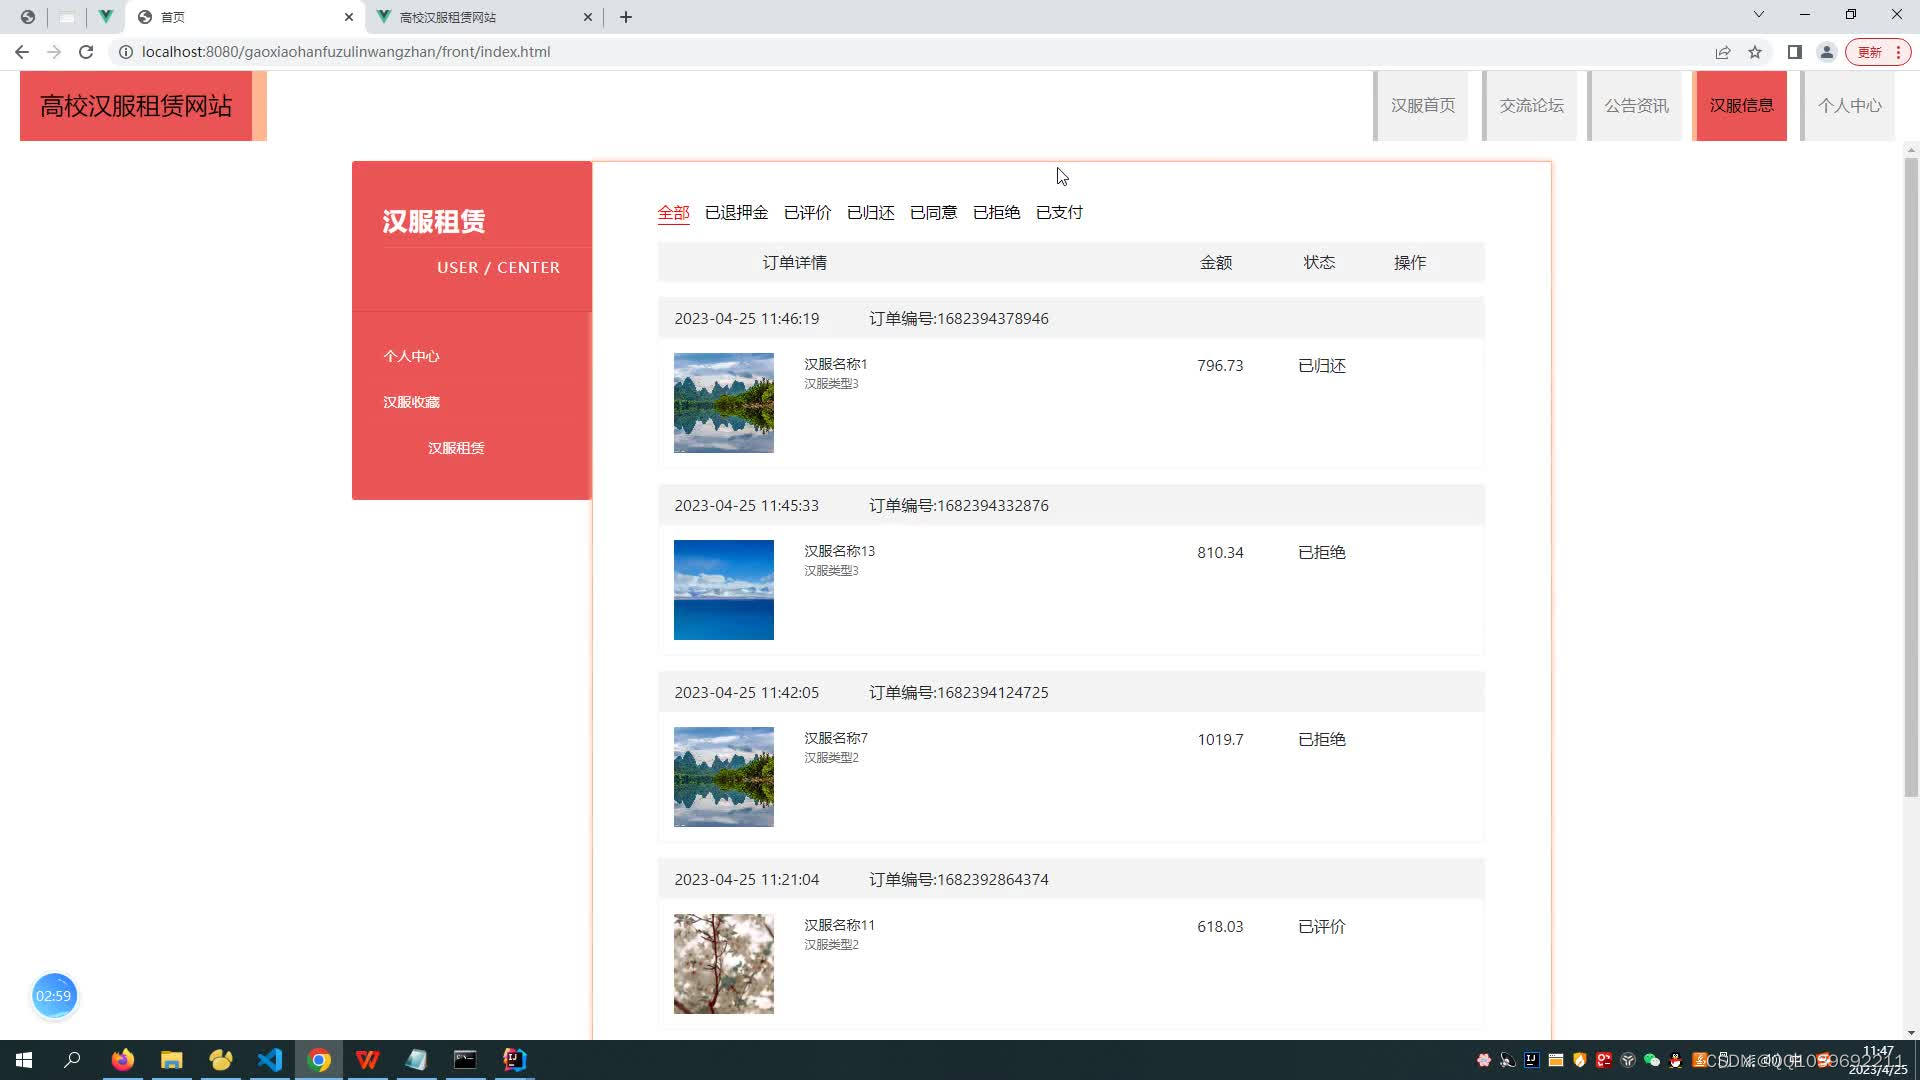Bookmark this page with star icon
Image resolution: width=1920 pixels, height=1080 pixels.
tap(1755, 52)
